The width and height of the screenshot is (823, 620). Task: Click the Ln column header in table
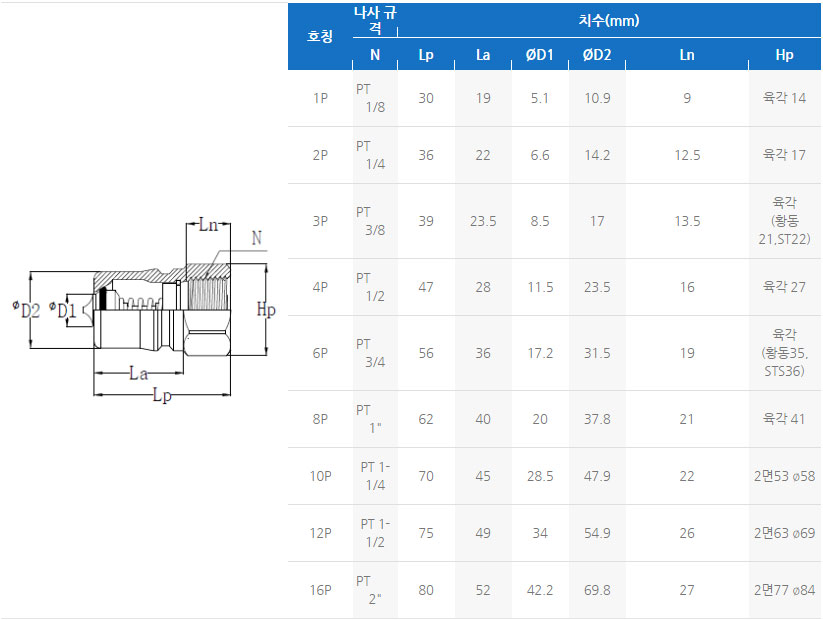click(686, 55)
